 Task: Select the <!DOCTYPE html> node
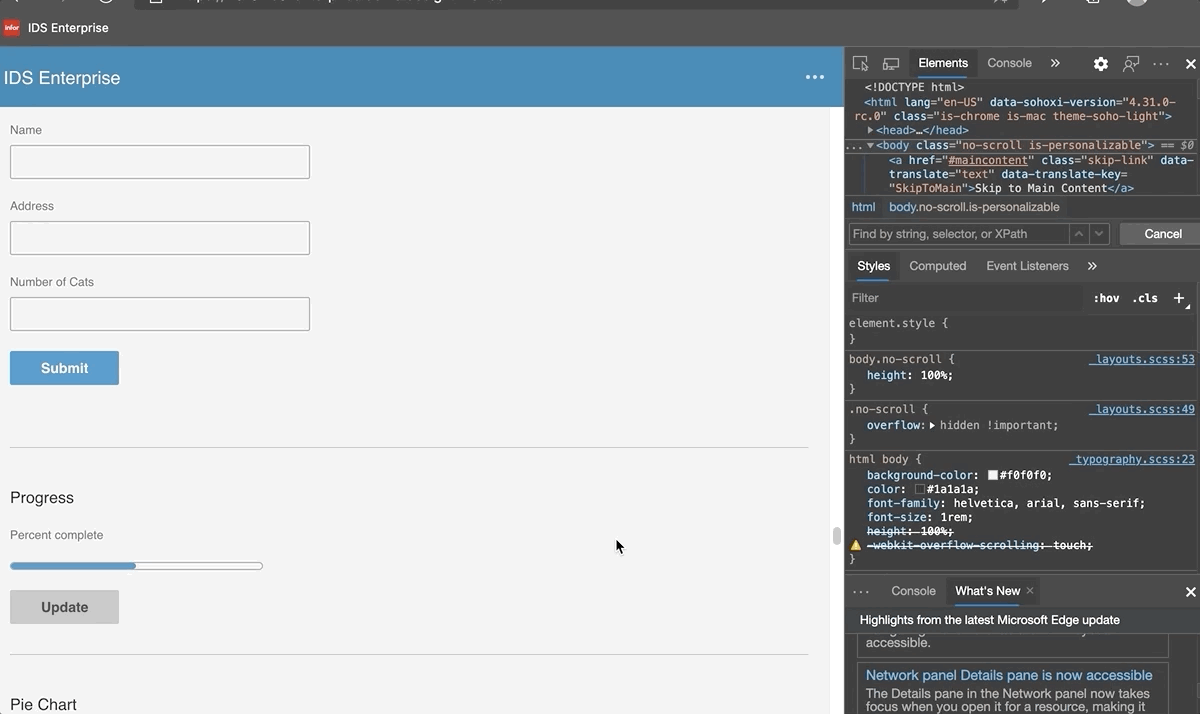click(914, 87)
